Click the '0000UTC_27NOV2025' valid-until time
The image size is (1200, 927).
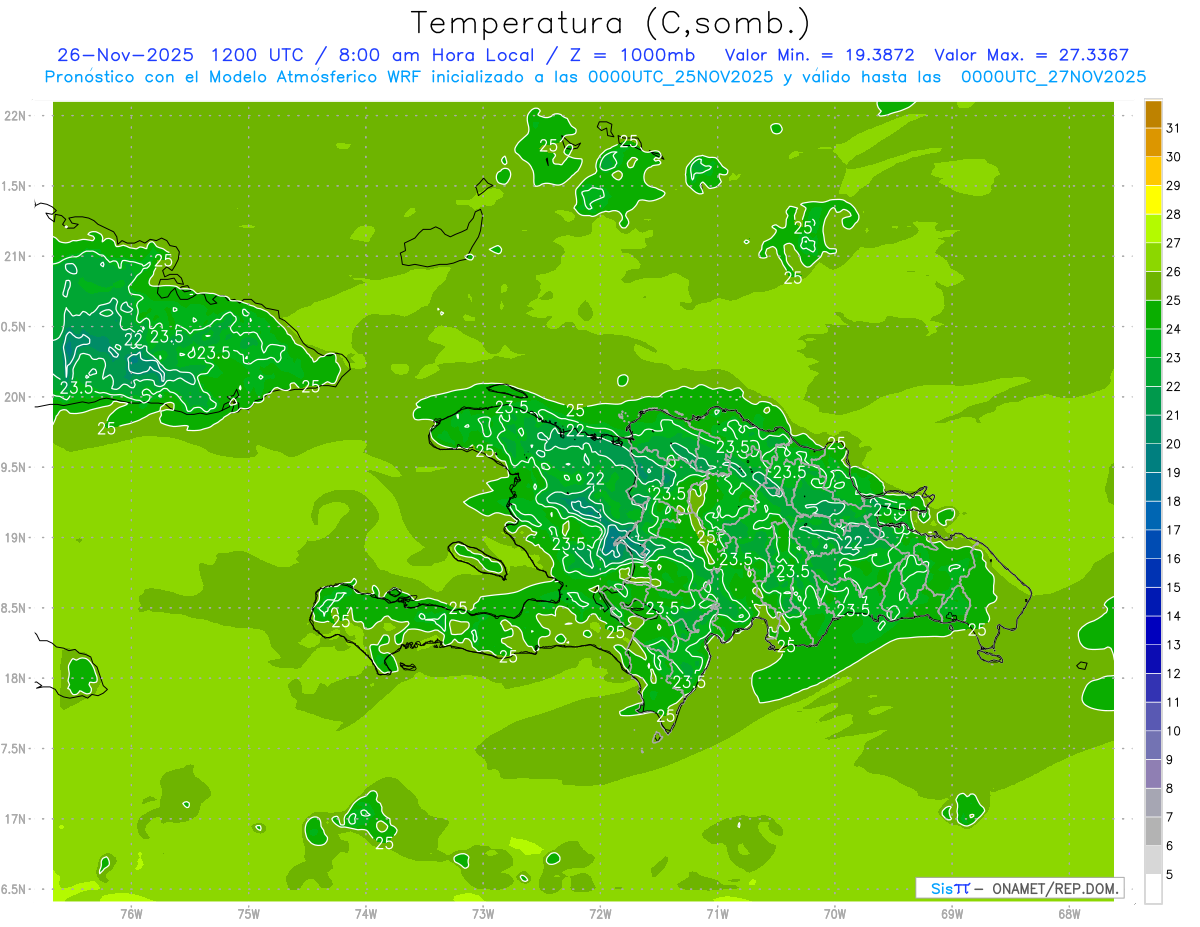point(1053,76)
